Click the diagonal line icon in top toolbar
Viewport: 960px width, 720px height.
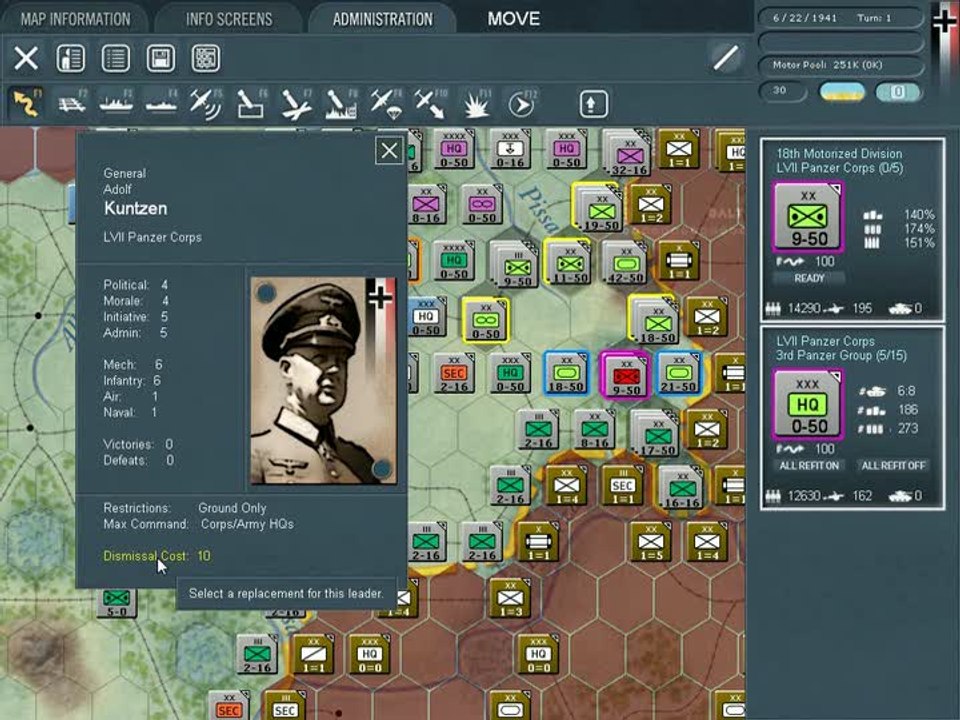click(x=726, y=58)
